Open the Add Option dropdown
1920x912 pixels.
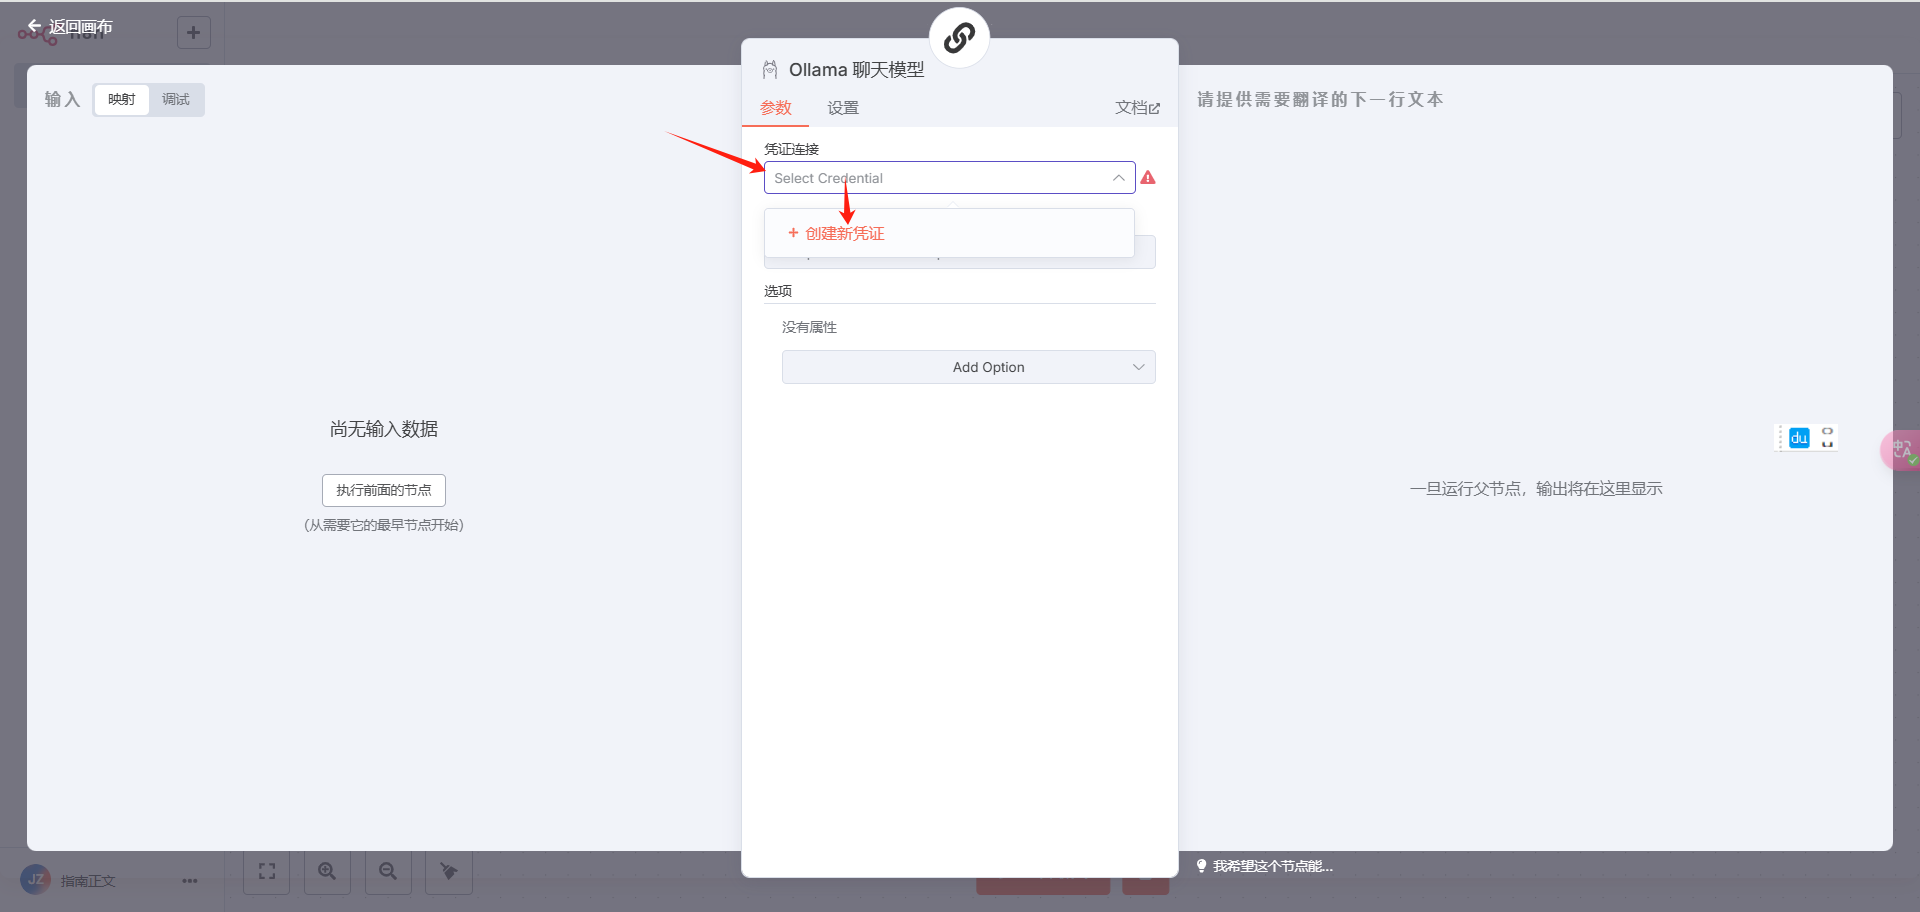[968, 367]
